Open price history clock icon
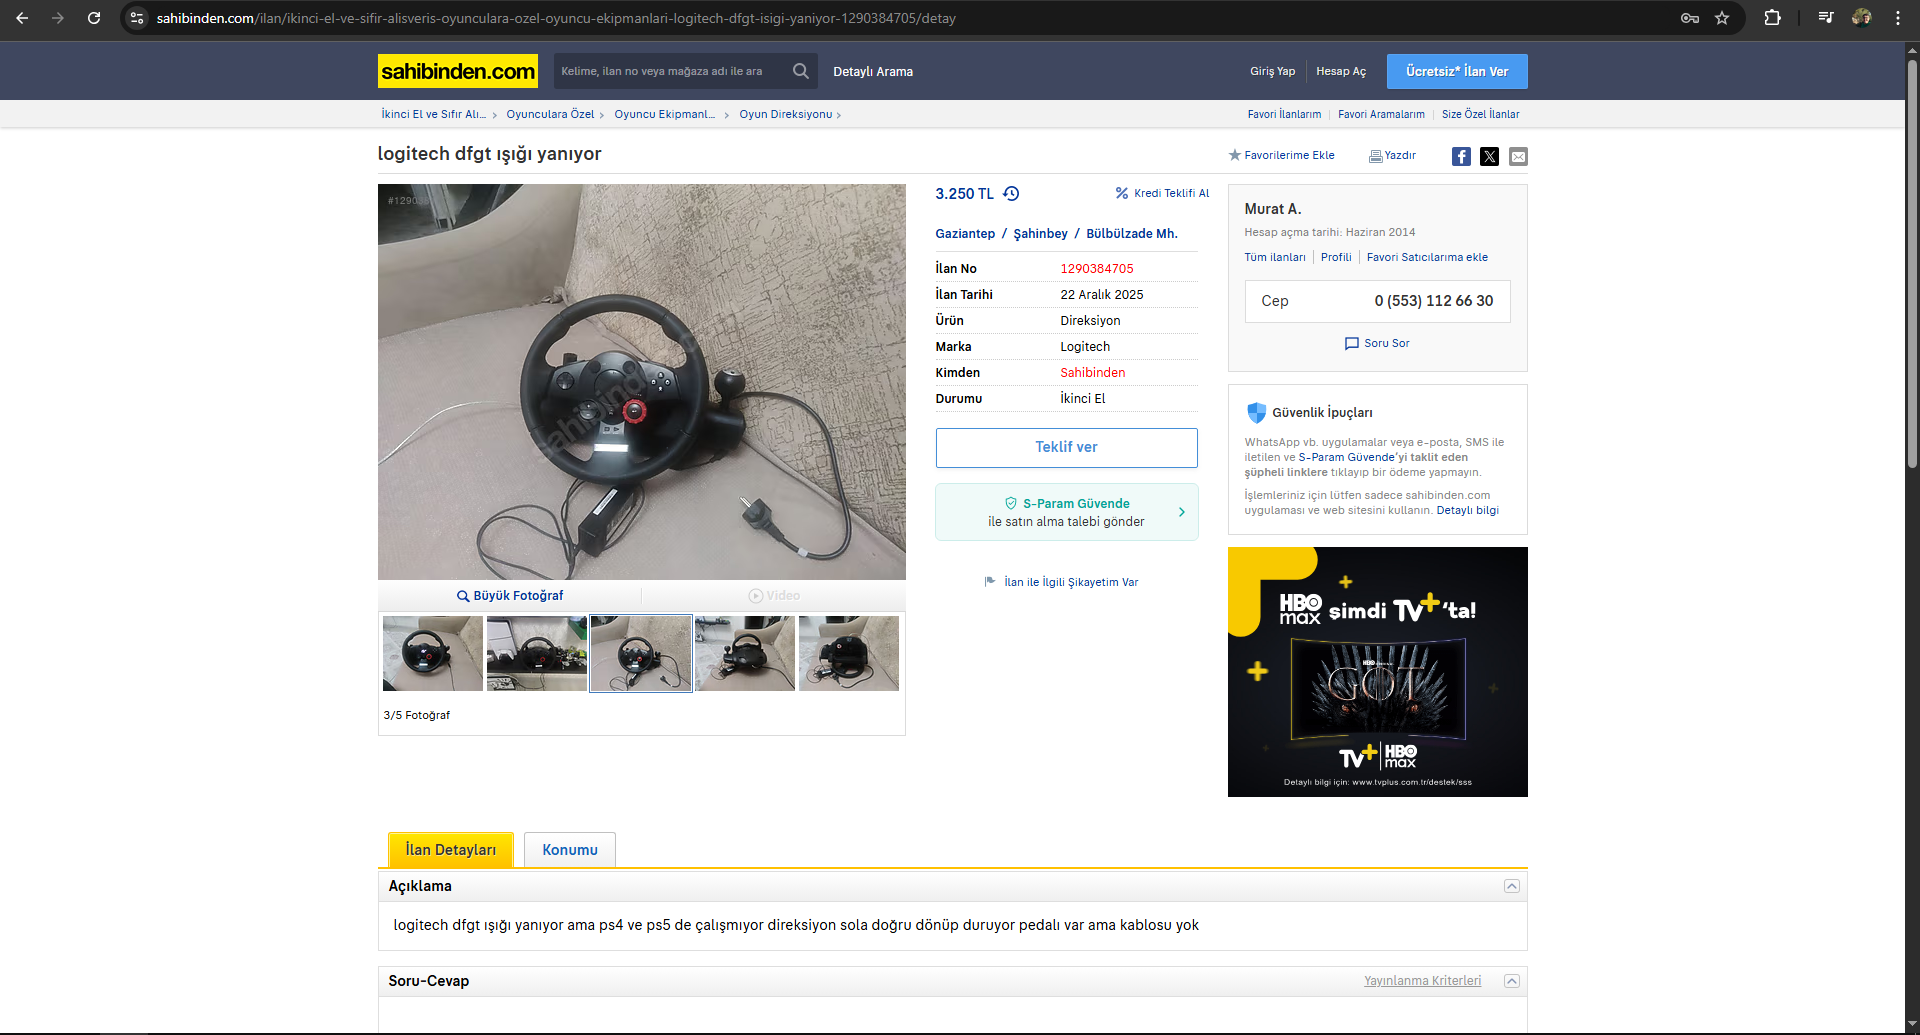The width and height of the screenshot is (1920, 1035). point(1011,194)
